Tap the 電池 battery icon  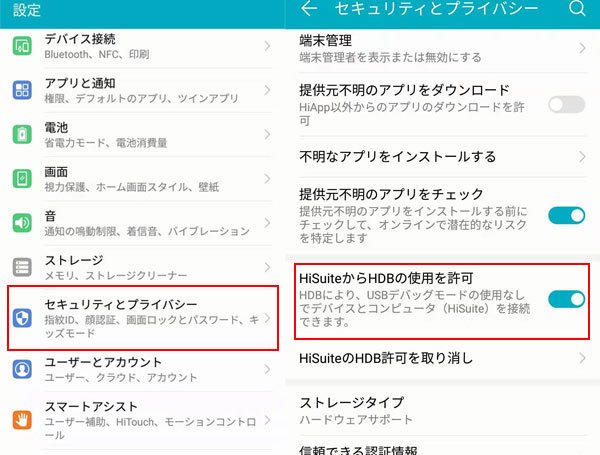22,134
